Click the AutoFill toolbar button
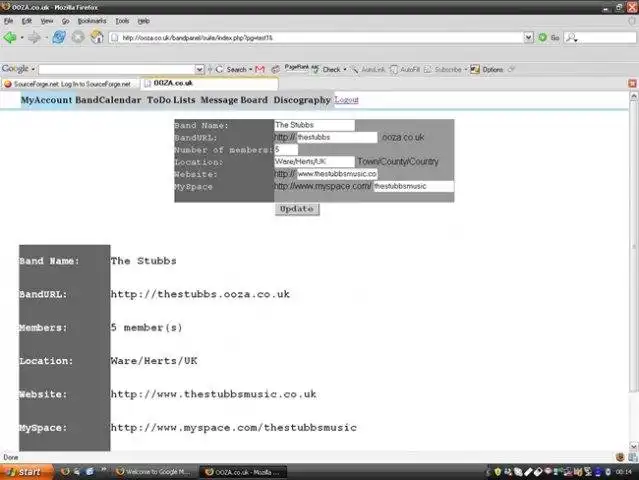The height and width of the screenshot is (480, 639). coord(405,70)
